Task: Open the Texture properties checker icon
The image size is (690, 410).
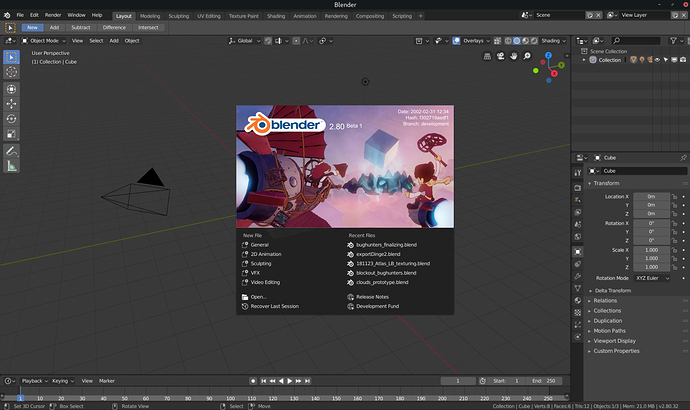Action: (x=578, y=312)
